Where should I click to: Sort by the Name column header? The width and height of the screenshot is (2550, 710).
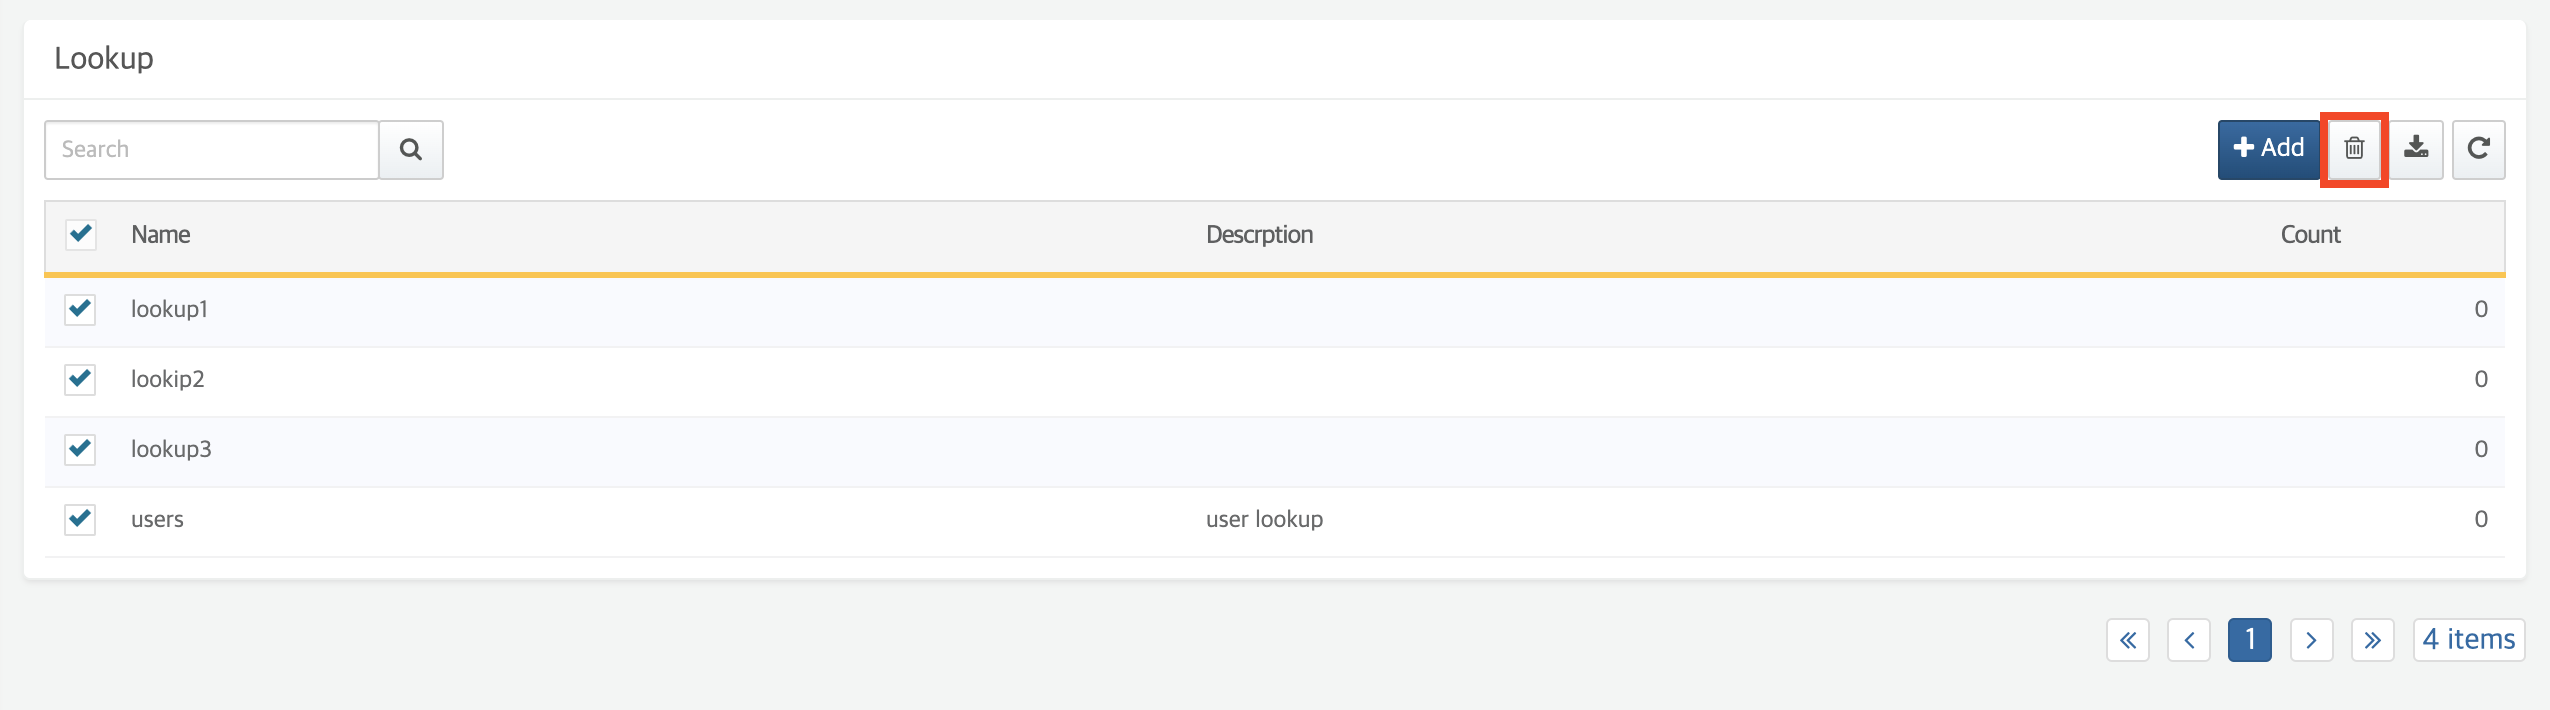click(x=161, y=235)
